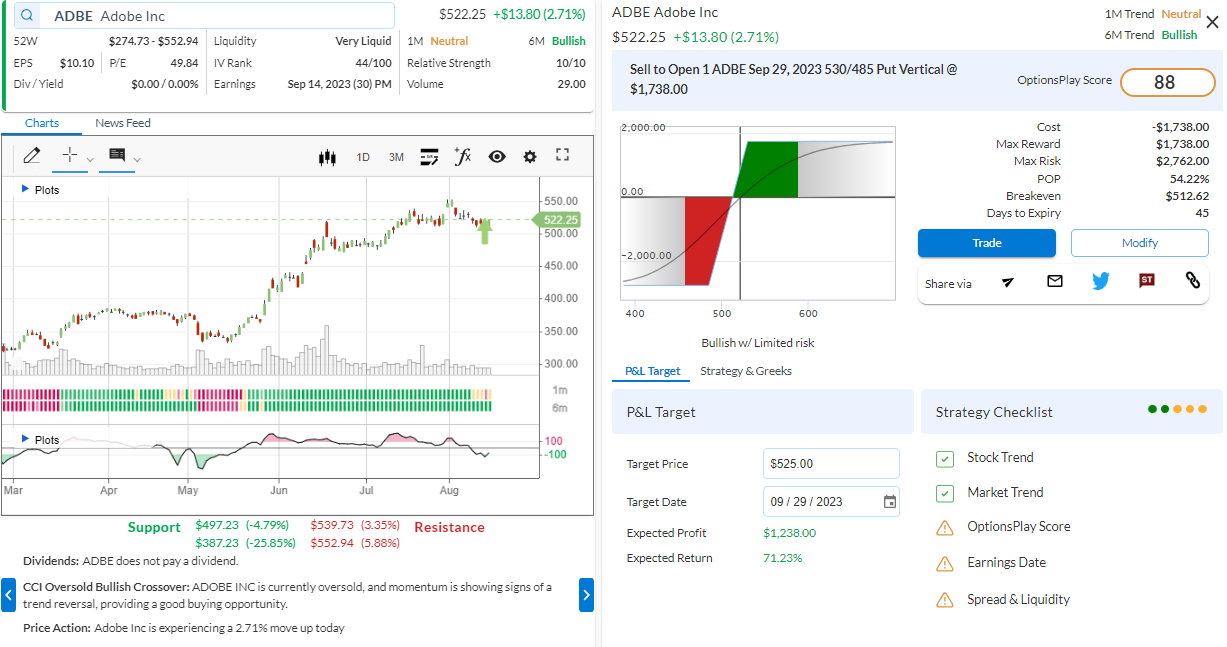Close the trade idea panel

point(1212,22)
